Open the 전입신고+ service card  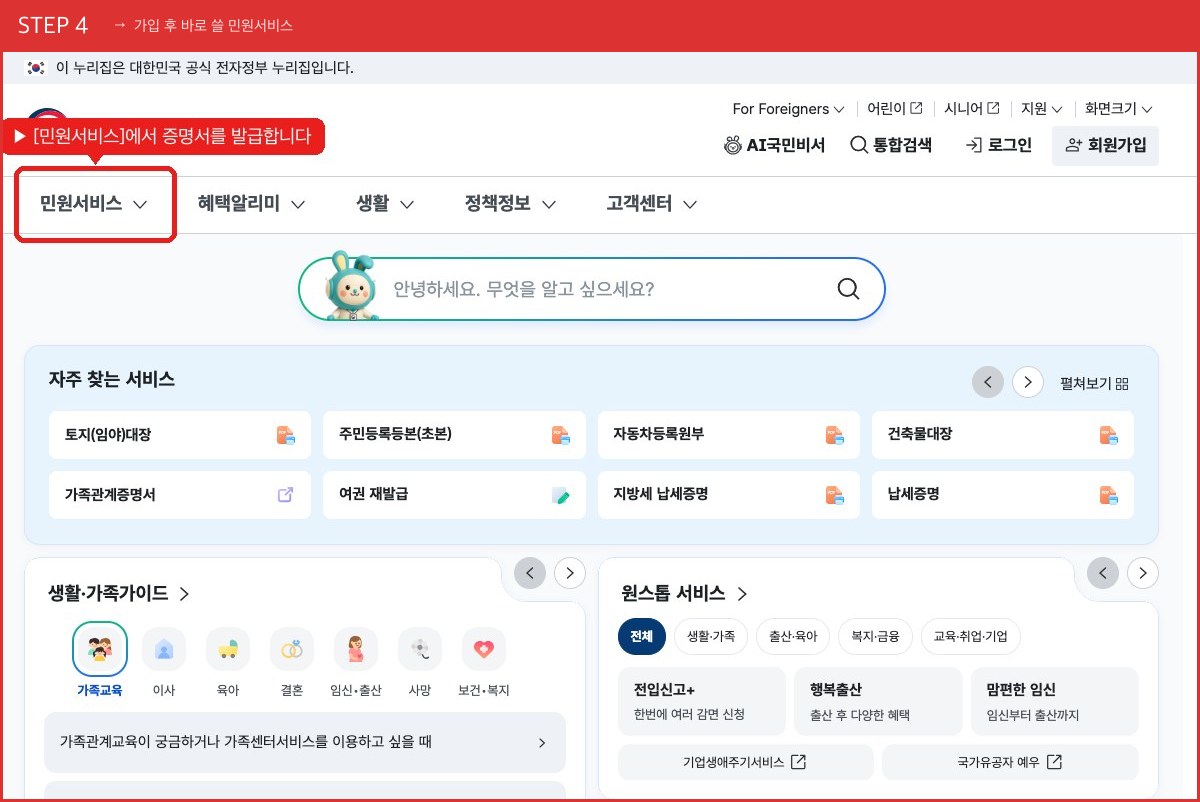pyautogui.click(x=702, y=701)
